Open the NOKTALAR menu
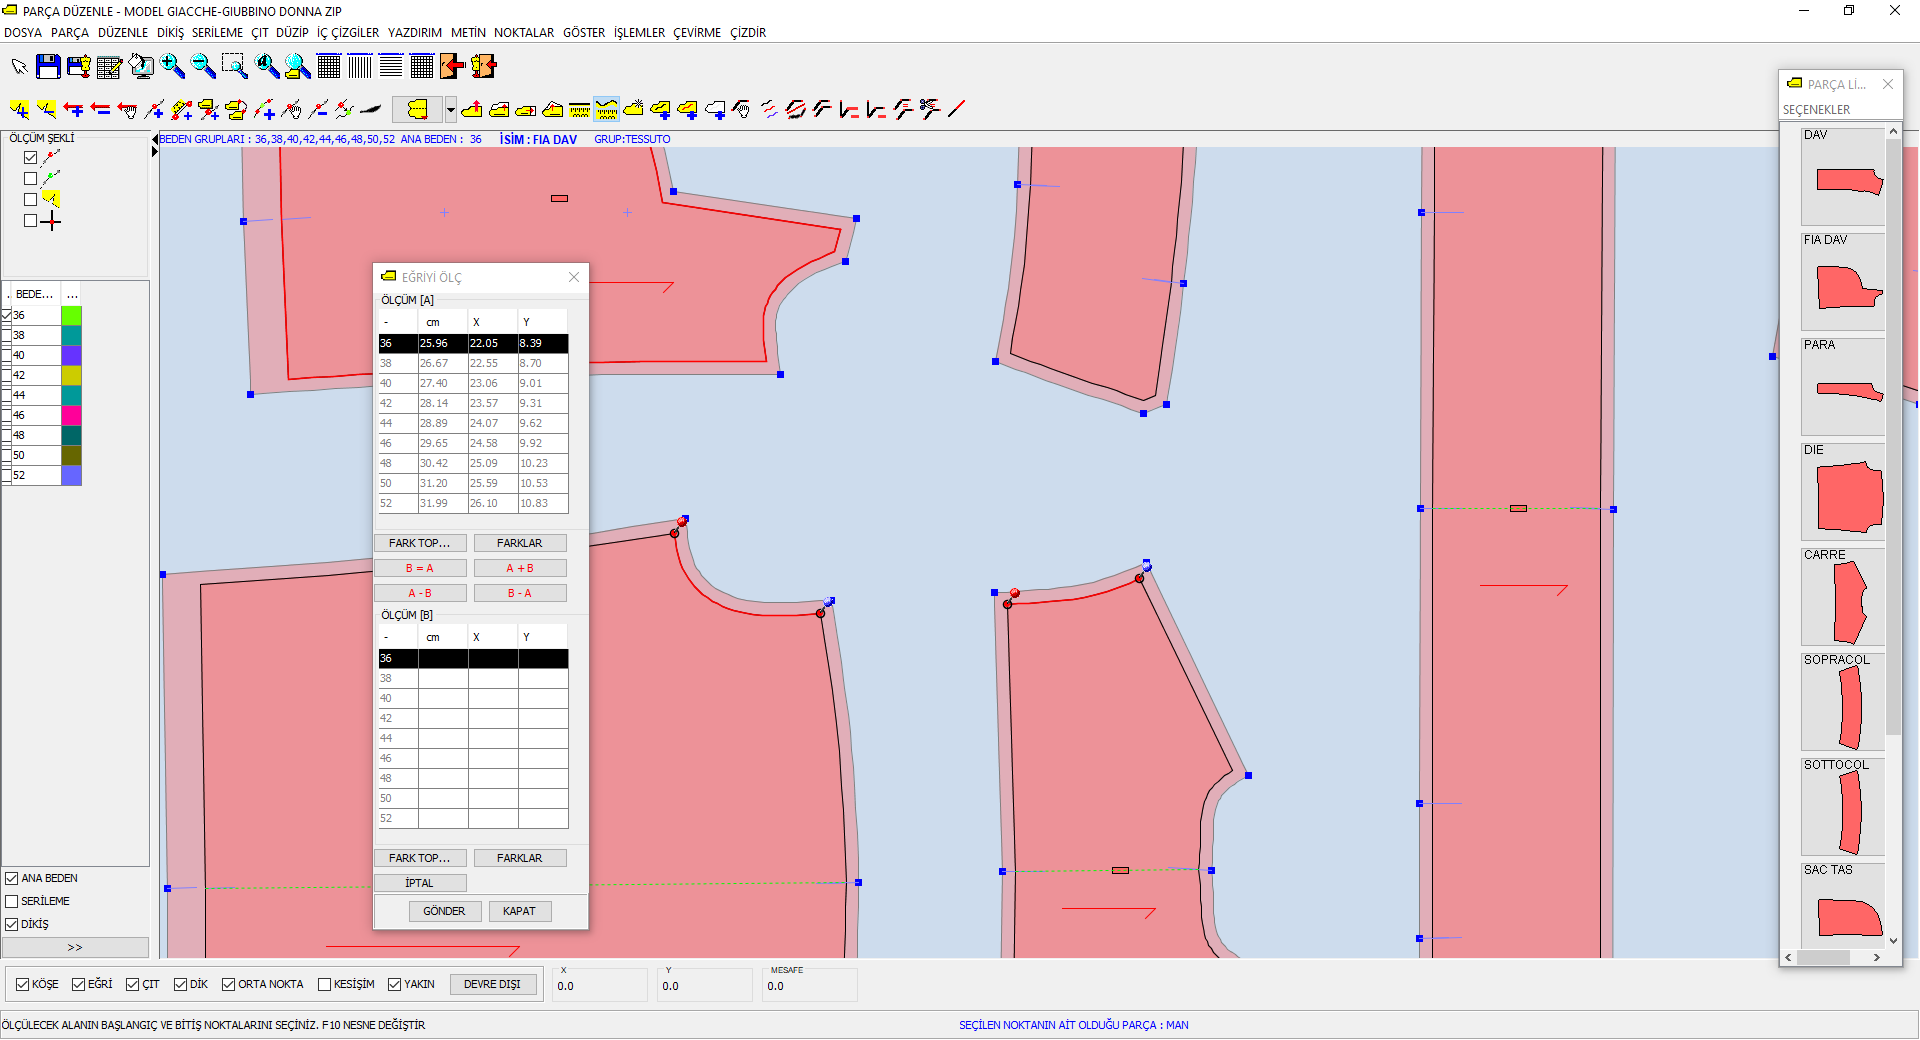This screenshot has height=1040, width=1920. 523,33
